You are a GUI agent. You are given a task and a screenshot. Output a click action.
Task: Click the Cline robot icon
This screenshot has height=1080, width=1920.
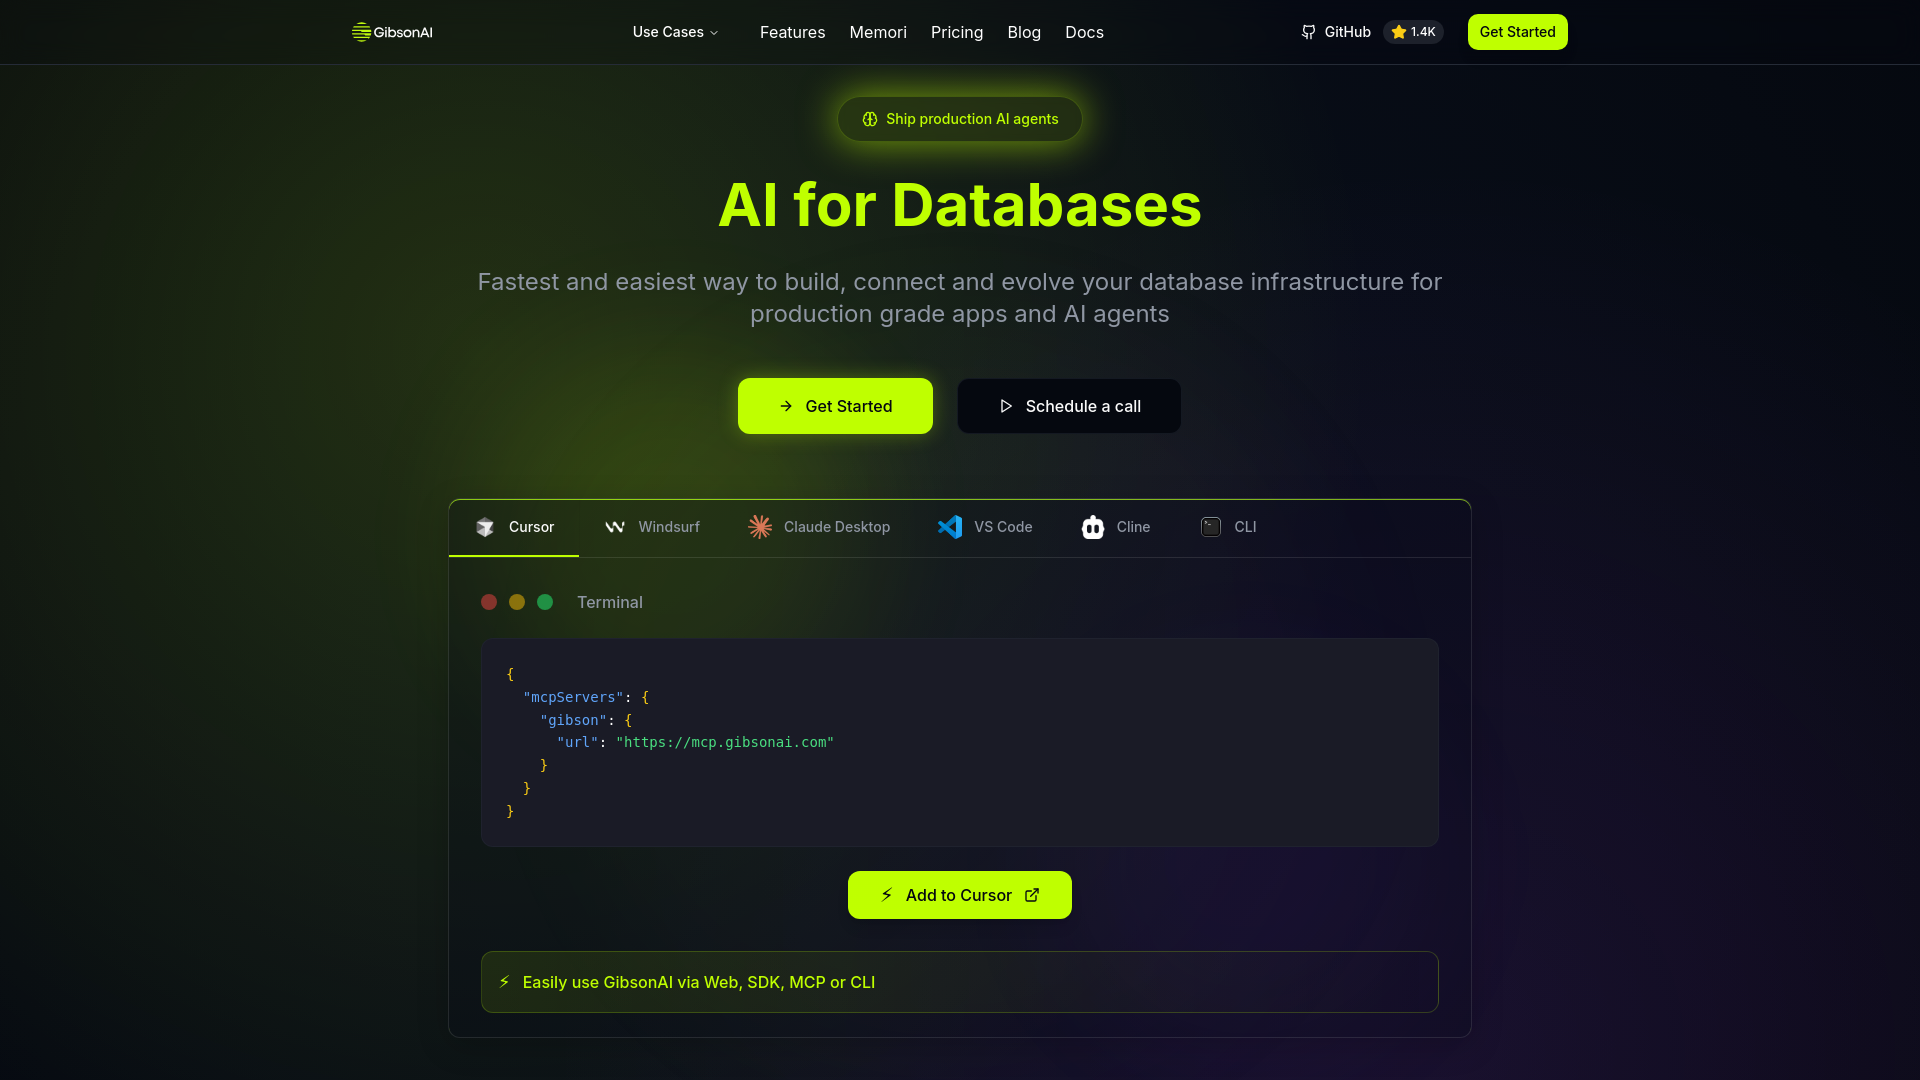(1093, 527)
